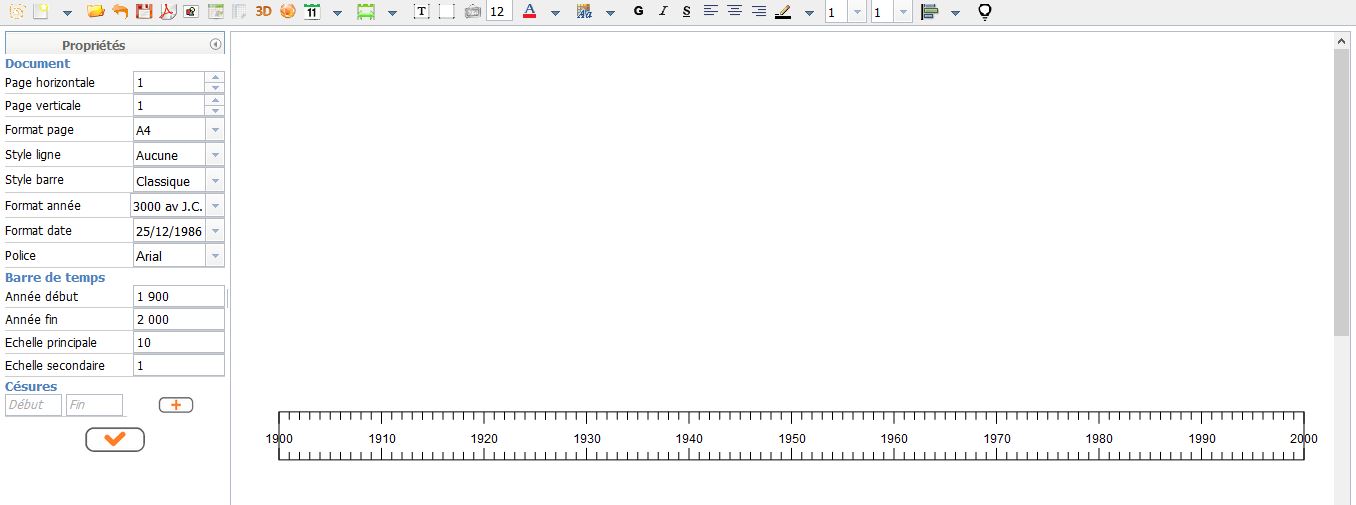The image size is (1356, 505).
Task: Click the Propriétés panel header
Action: pos(94,45)
